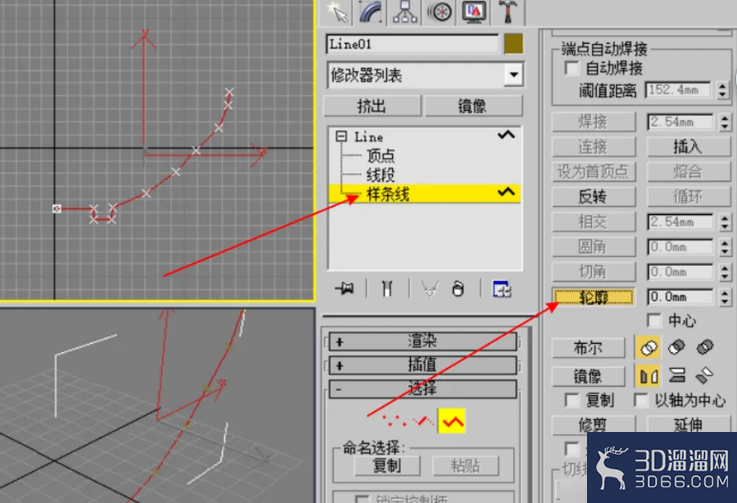
Task: Click the 切角 value field 0.0mm
Action: point(681,272)
